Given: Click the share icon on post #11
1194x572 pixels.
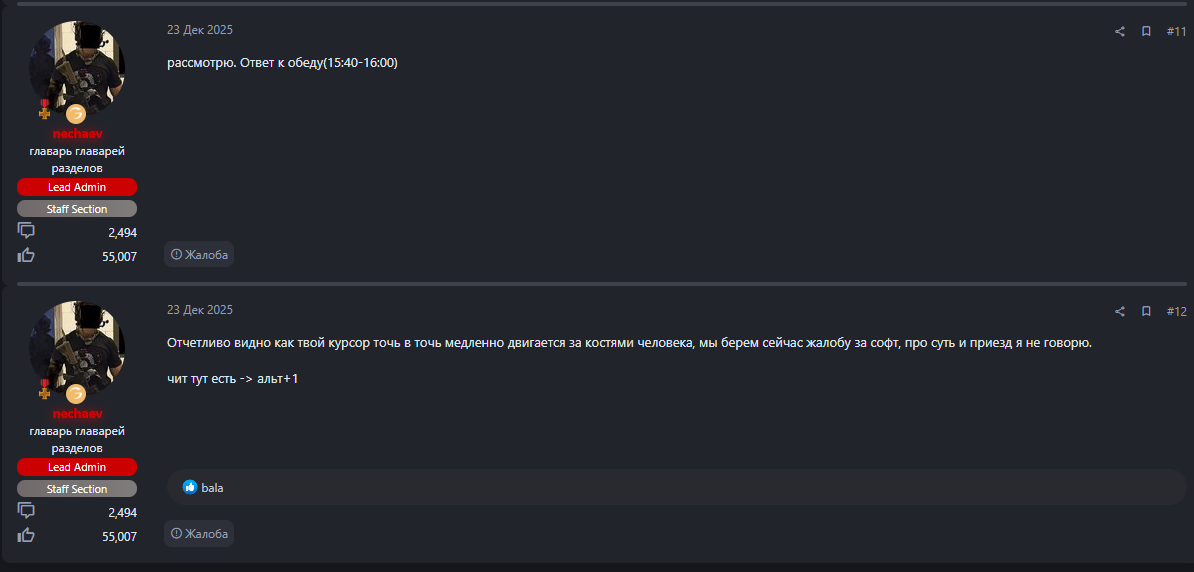Looking at the screenshot, I should tap(1120, 32).
